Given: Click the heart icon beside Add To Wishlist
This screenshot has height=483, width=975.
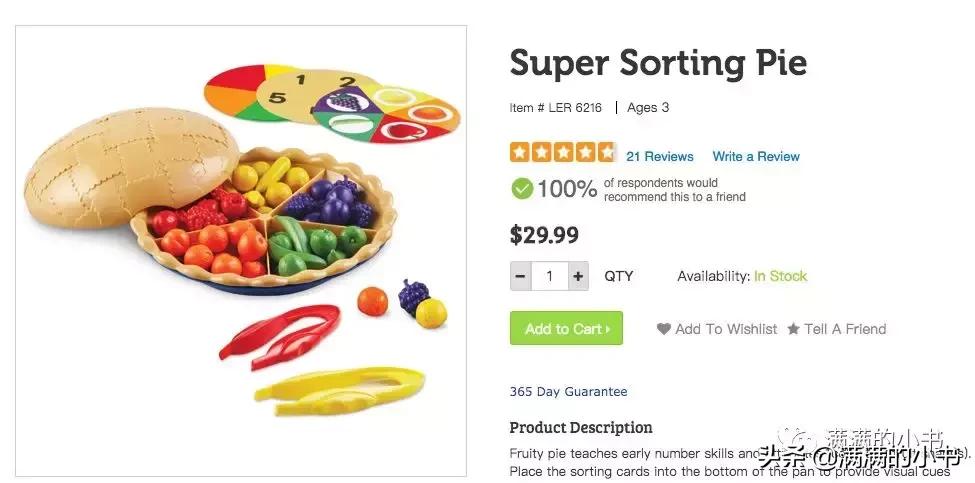Looking at the screenshot, I should 663,329.
